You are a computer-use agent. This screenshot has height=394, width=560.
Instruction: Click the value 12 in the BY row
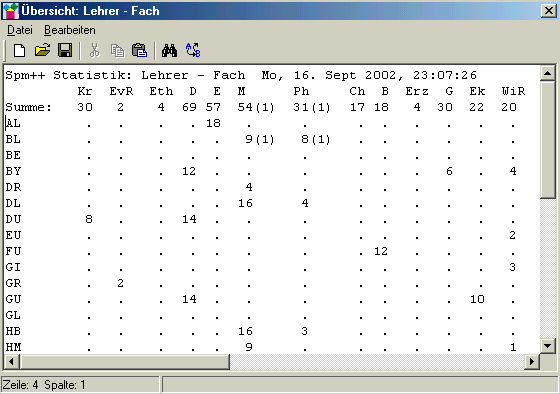click(189, 171)
